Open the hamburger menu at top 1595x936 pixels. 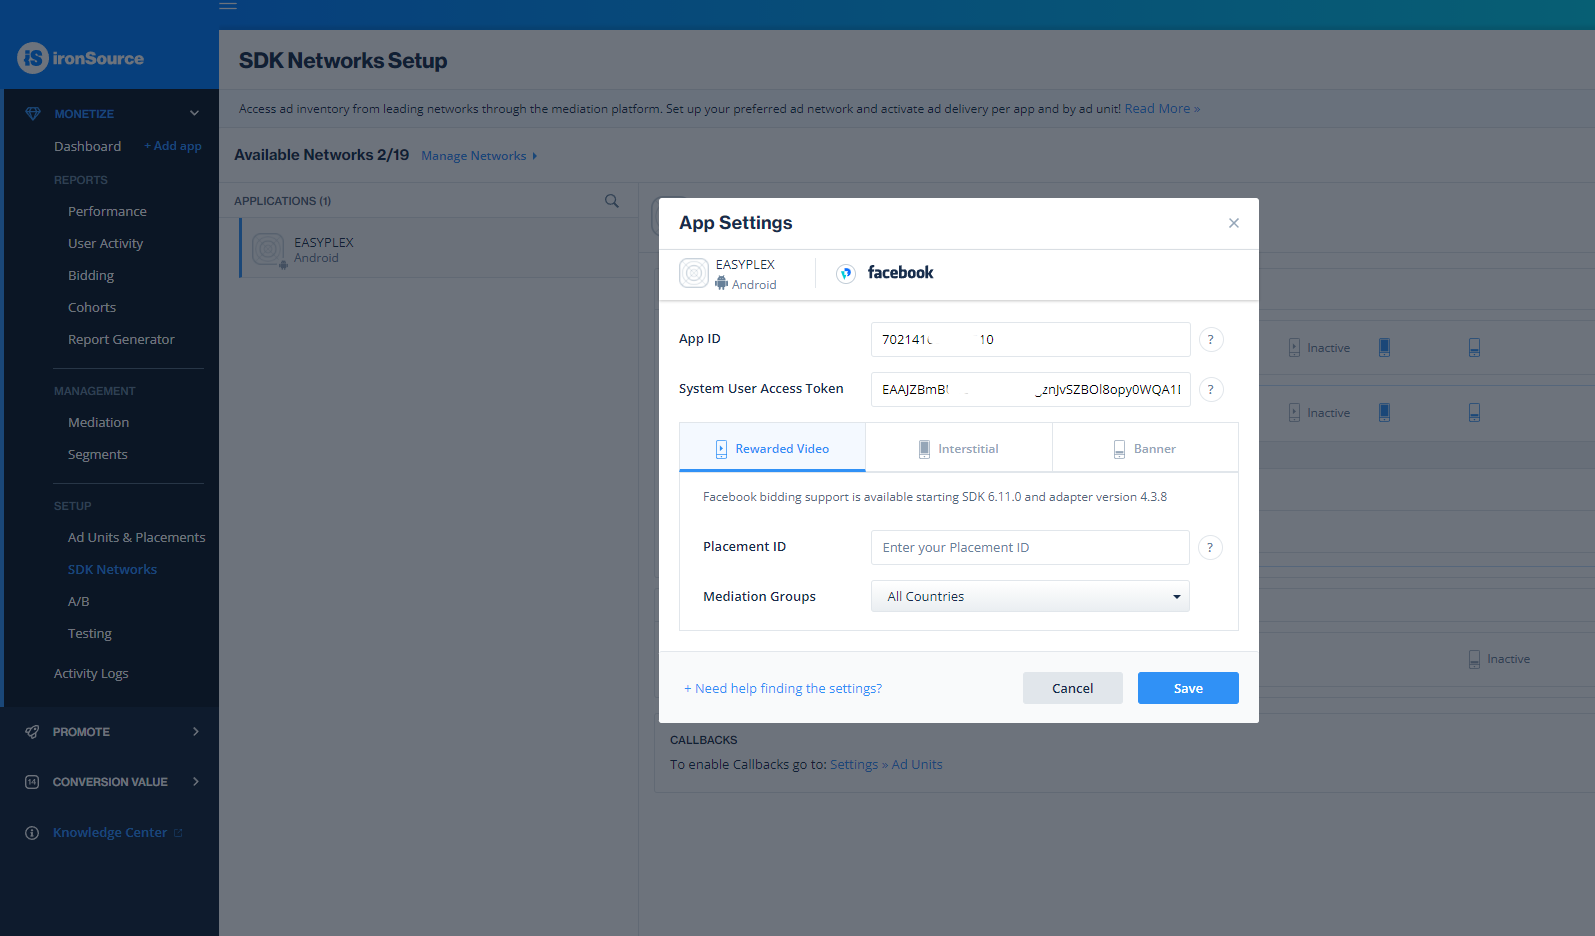pos(228,5)
